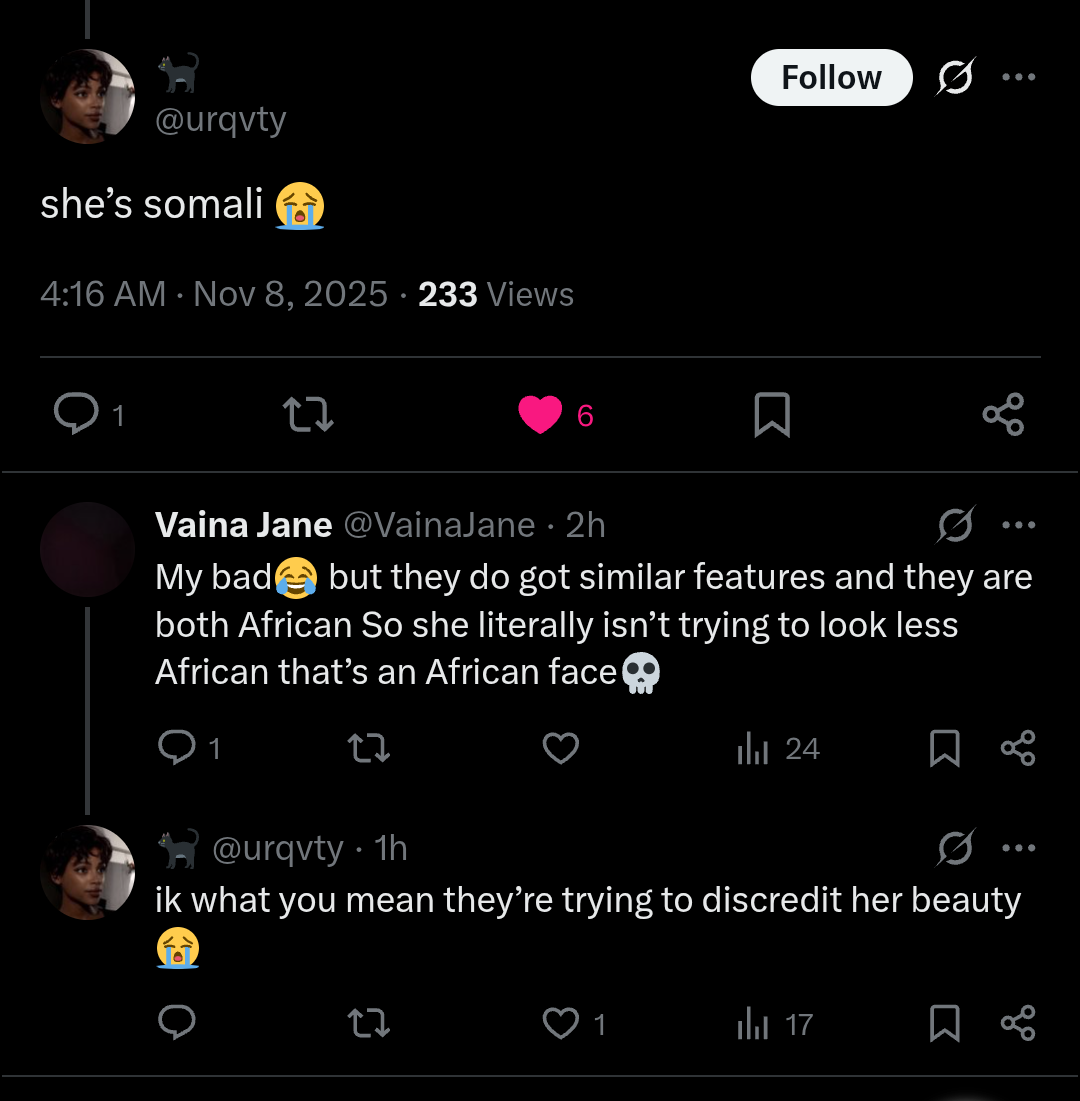Share the main post
The height and width of the screenshot is (1101, 1080).
pos(1003,414)
